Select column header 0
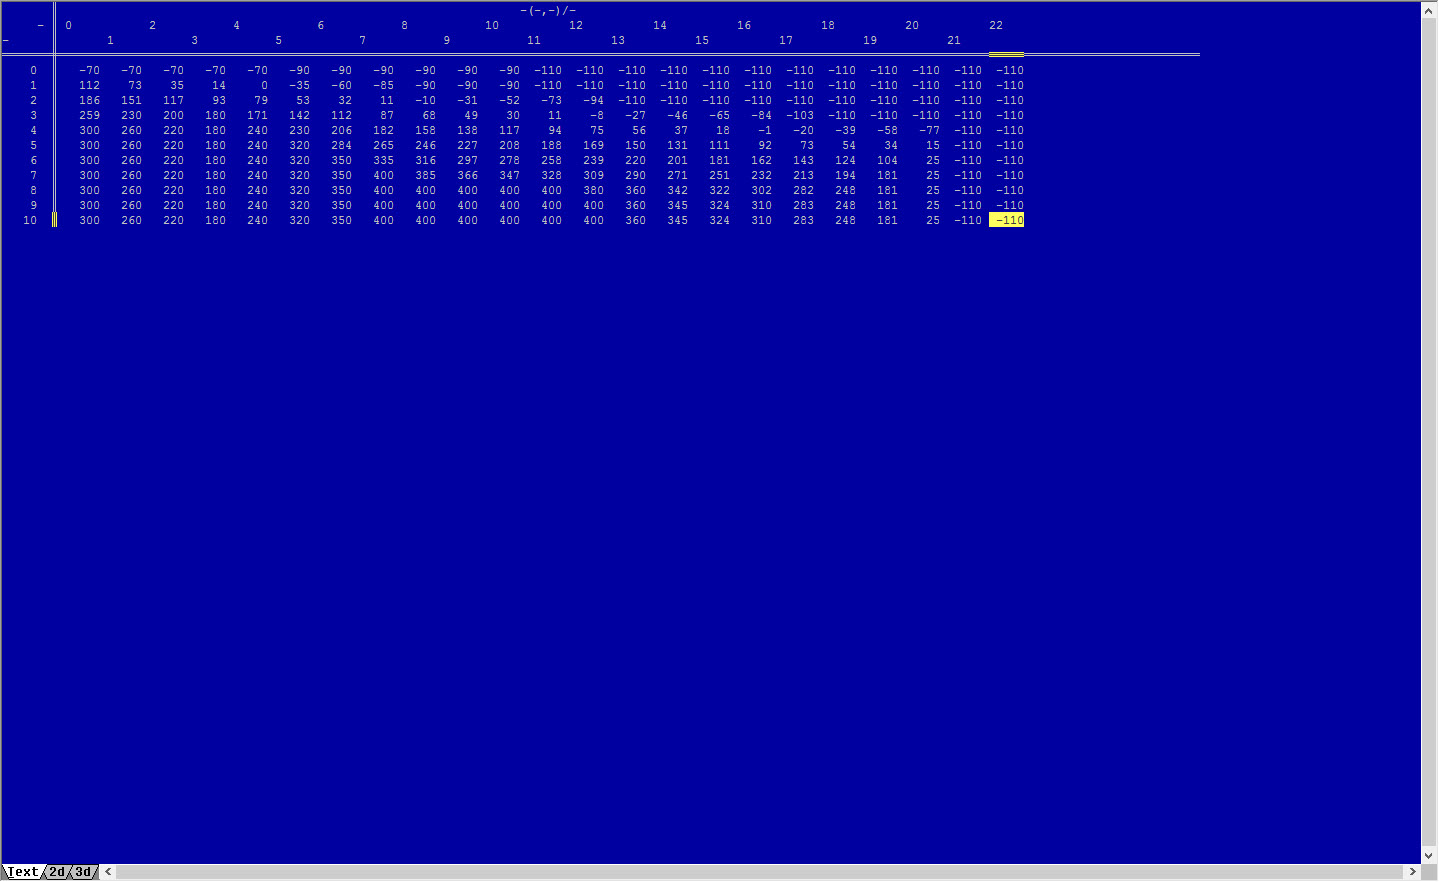The image size is (1439, 882). pyautogui.click(x=68, y=26)
